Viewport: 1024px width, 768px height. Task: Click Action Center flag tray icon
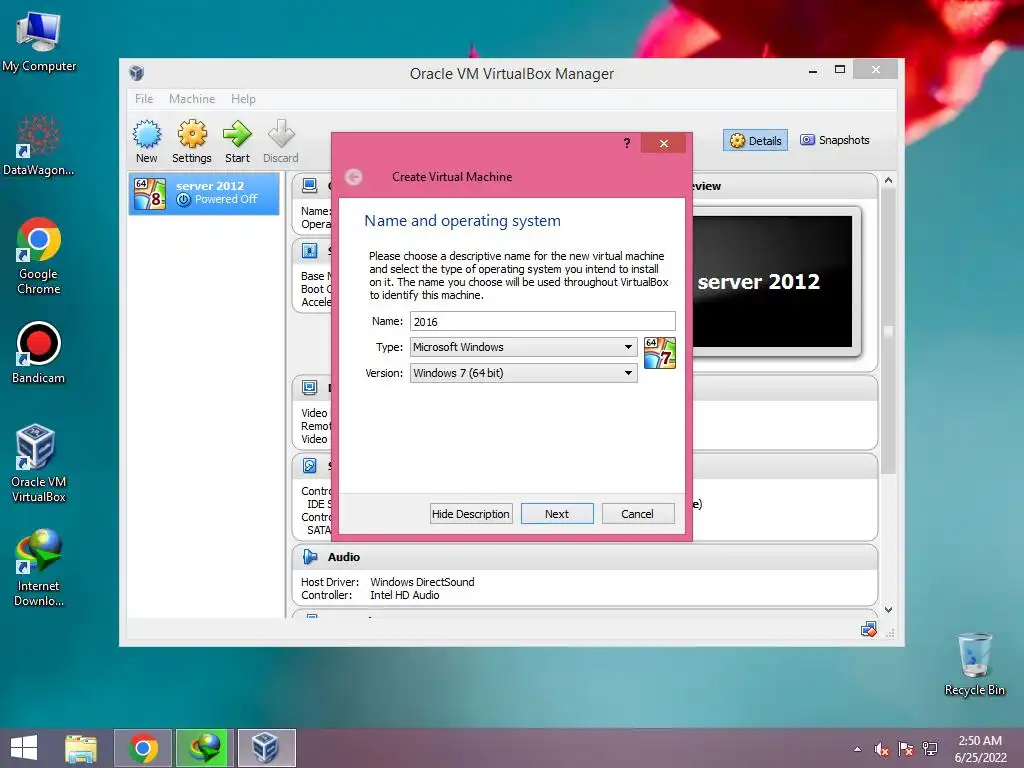(906, 749)
